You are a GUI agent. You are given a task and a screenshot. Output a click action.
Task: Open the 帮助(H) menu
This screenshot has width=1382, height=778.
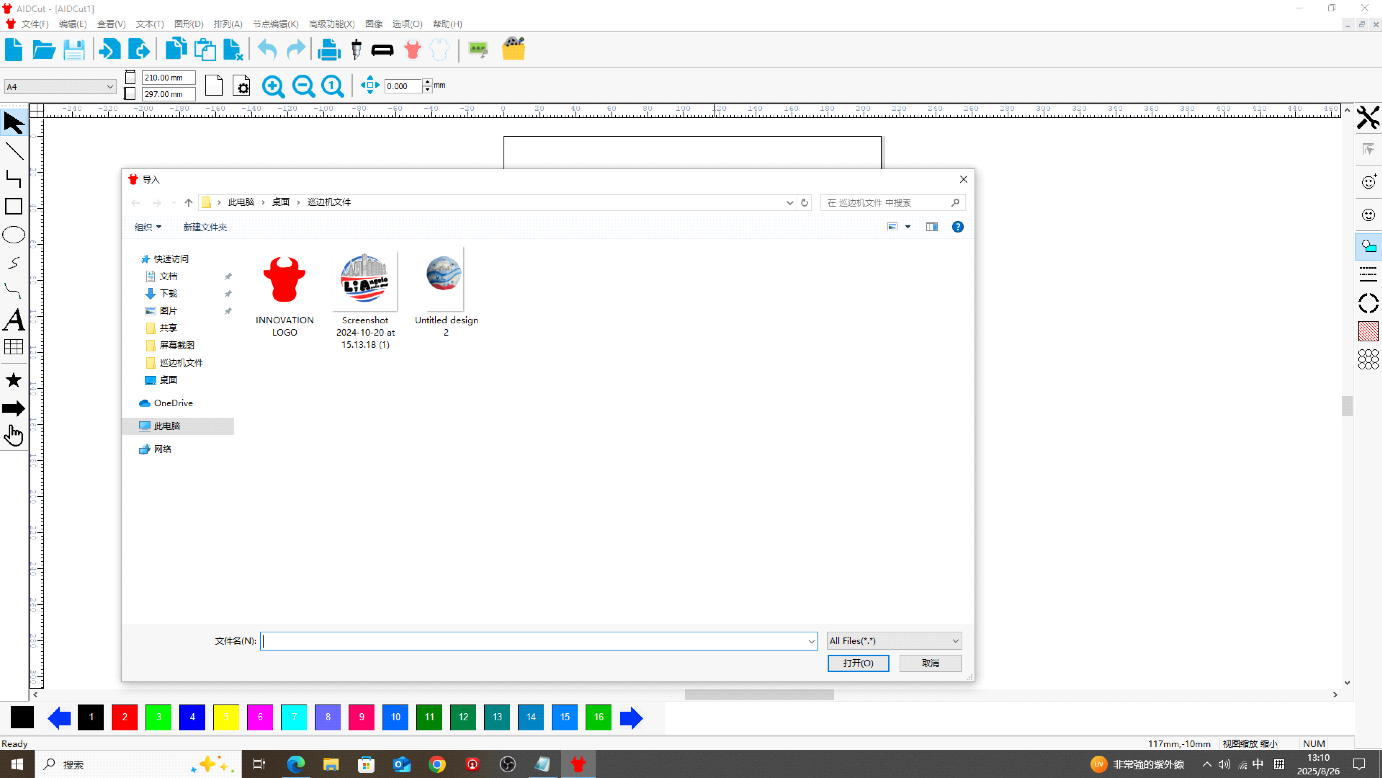448,24
